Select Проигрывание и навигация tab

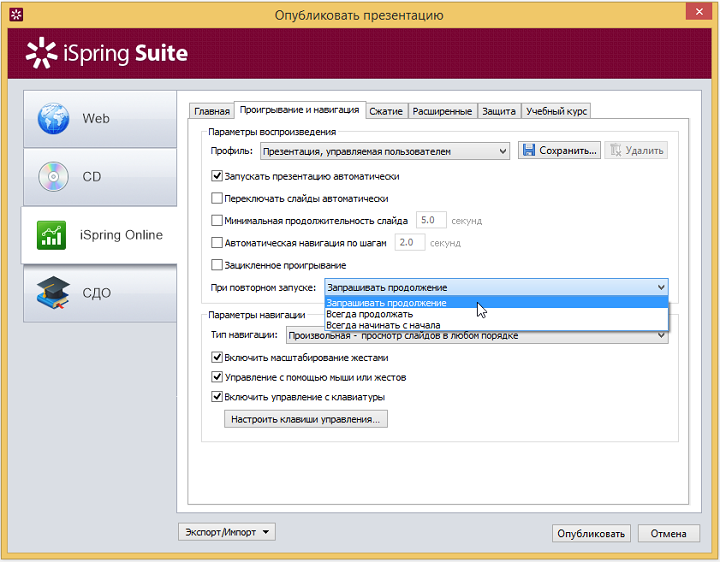point(299,110)
